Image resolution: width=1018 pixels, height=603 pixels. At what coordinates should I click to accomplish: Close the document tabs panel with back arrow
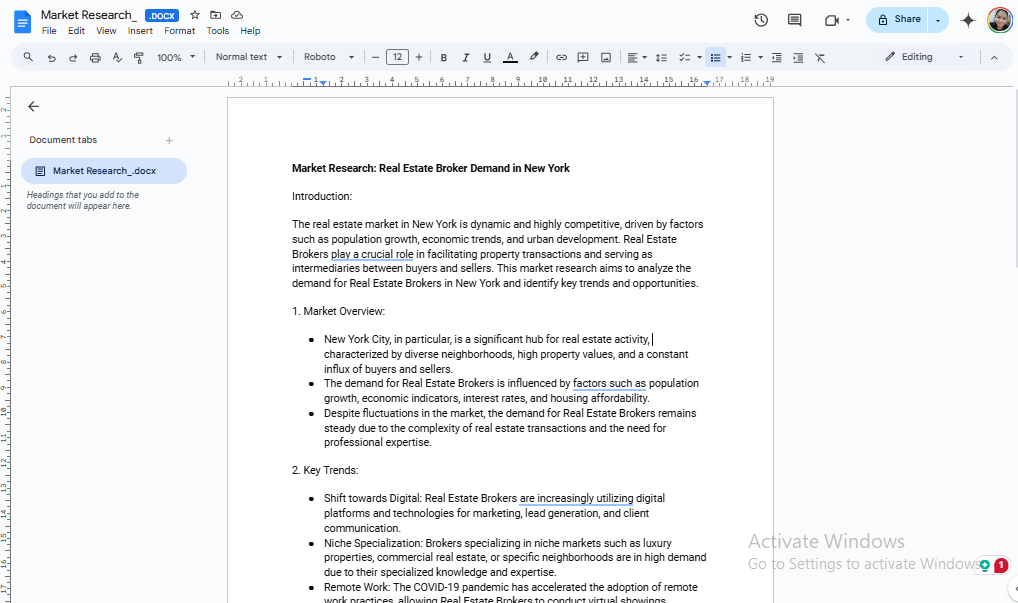pos(34,106)
